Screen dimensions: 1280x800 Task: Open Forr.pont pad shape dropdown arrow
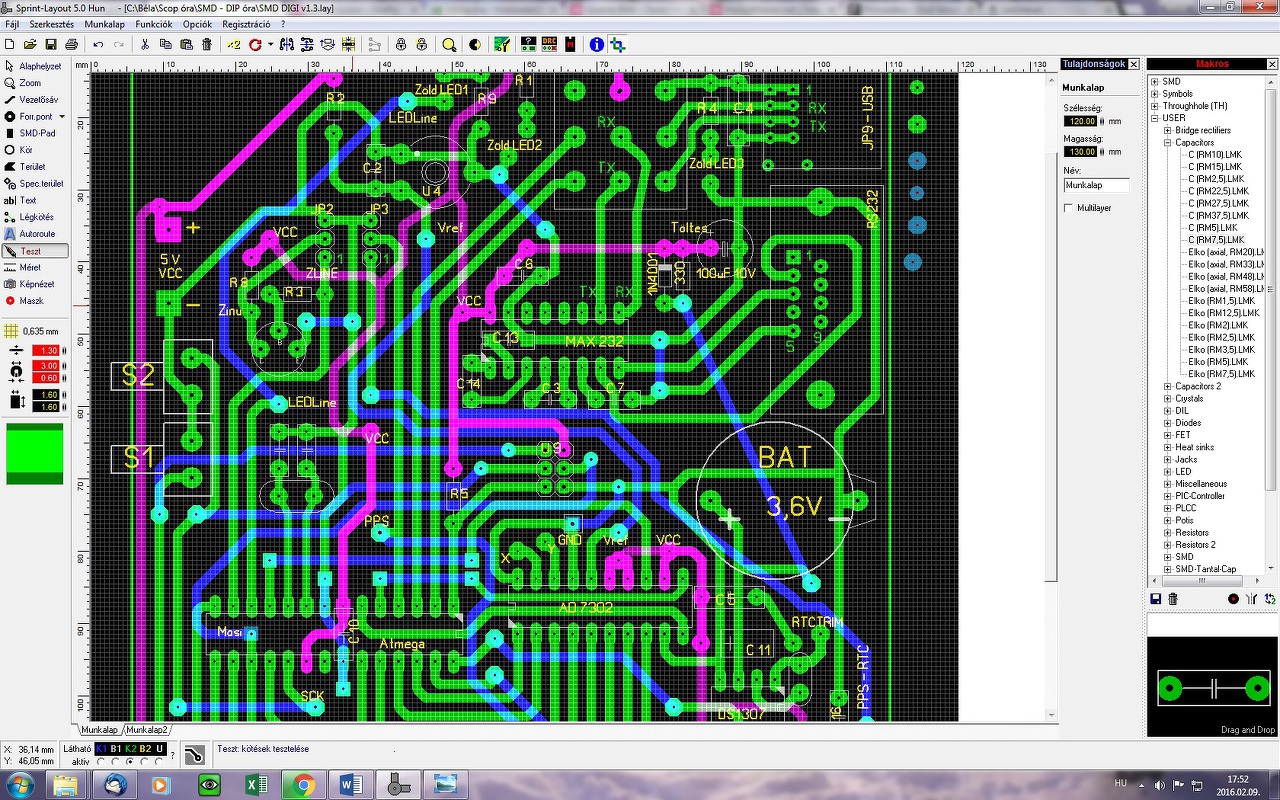click(62, 117)
